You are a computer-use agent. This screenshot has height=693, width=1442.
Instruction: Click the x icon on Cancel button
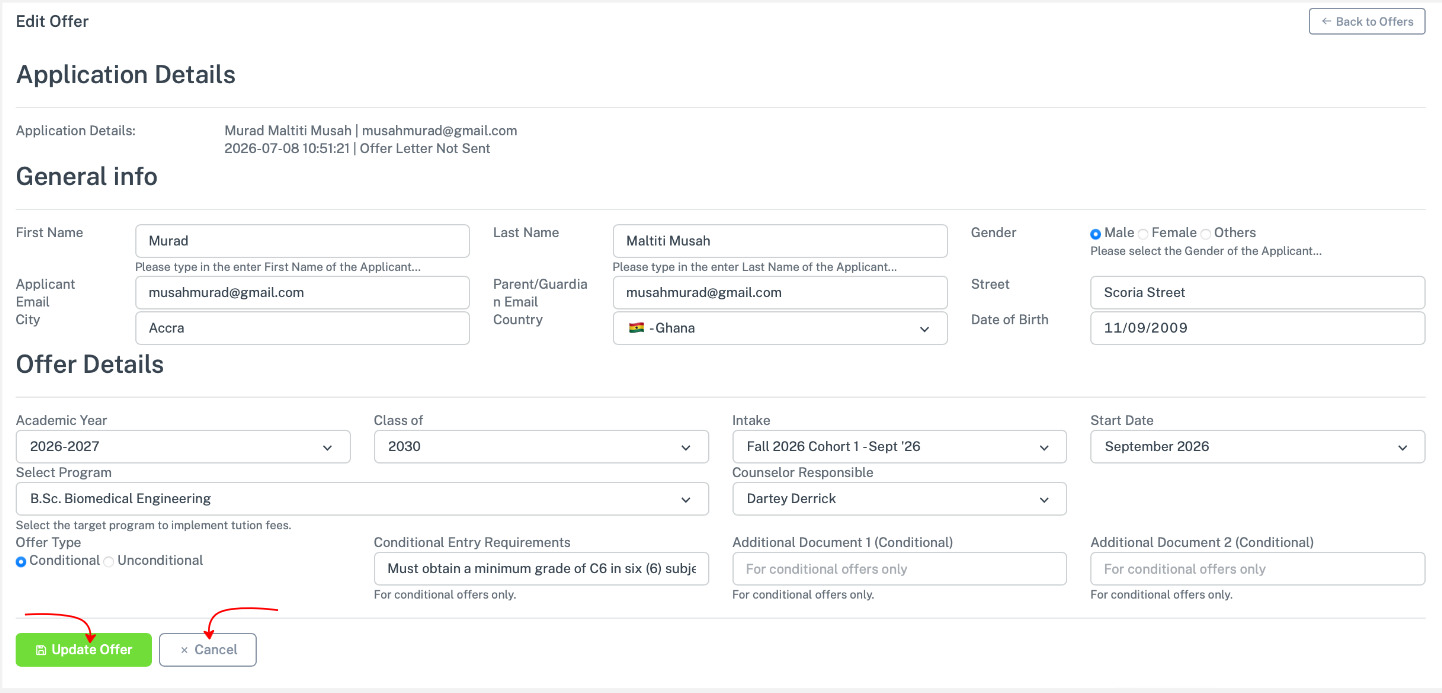coord(184,650)
